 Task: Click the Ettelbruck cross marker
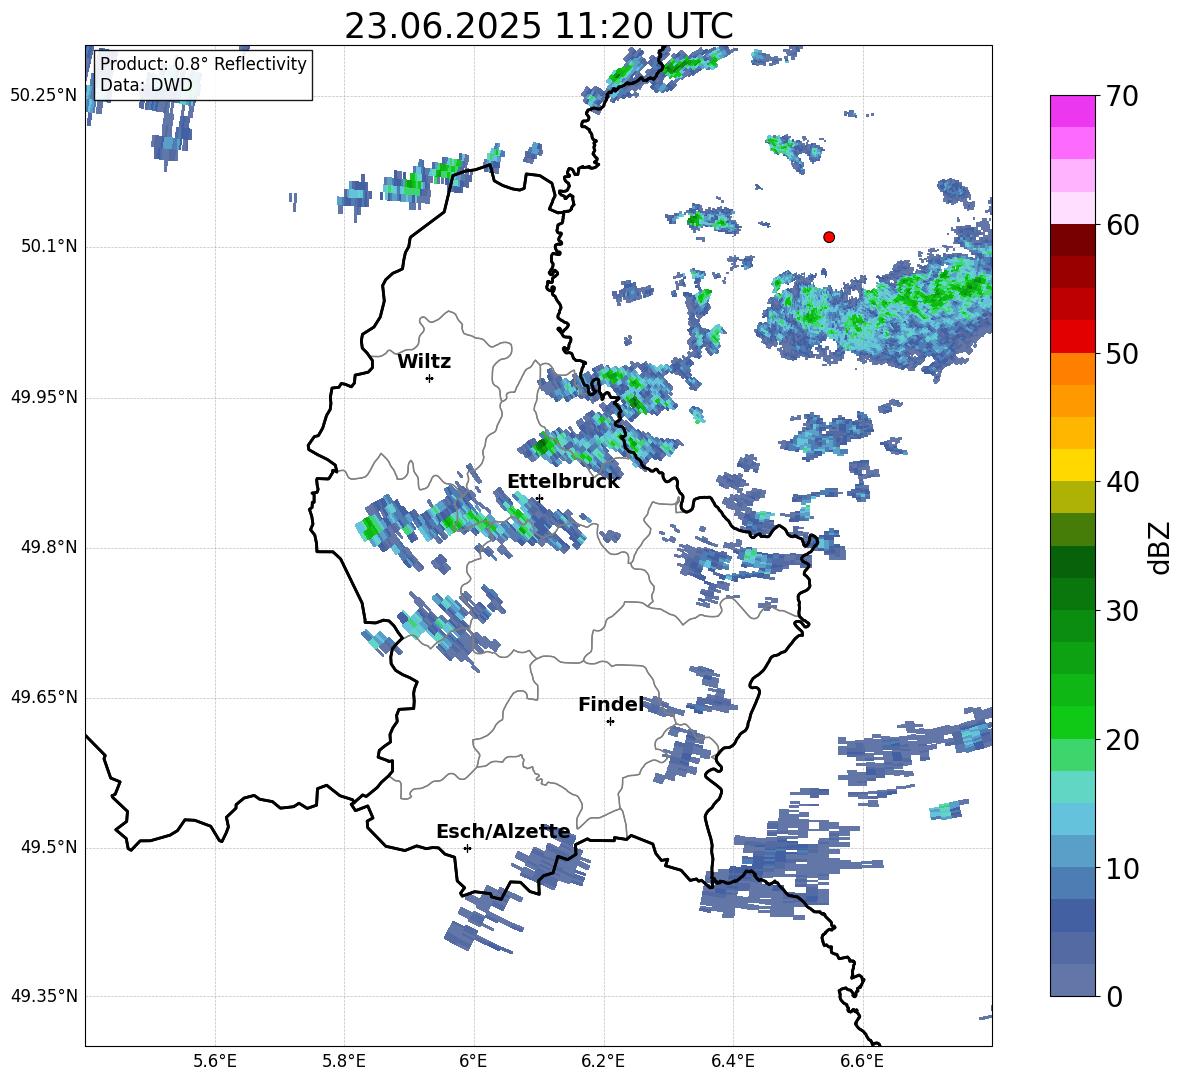538,499
